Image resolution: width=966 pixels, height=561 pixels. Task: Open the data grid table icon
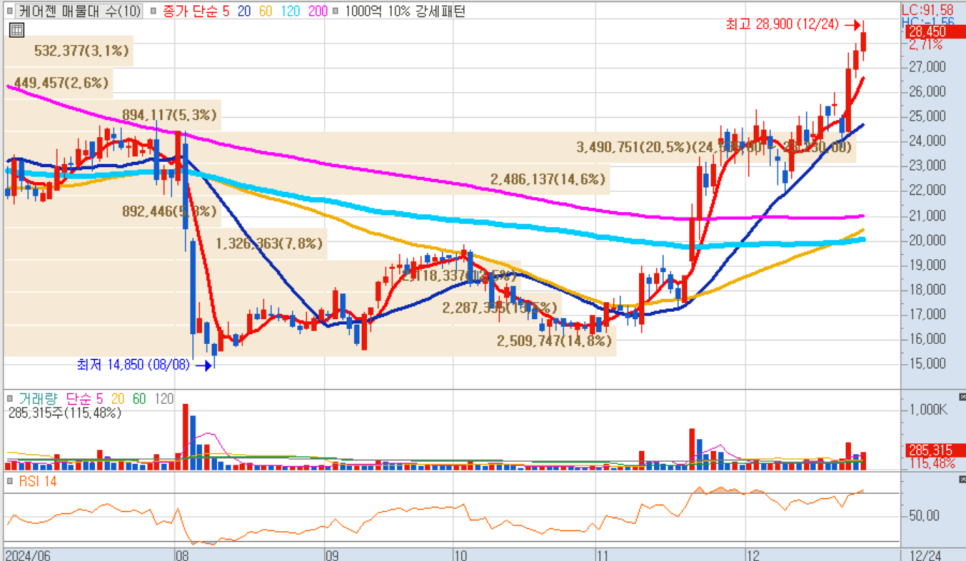tap(17, 29)
